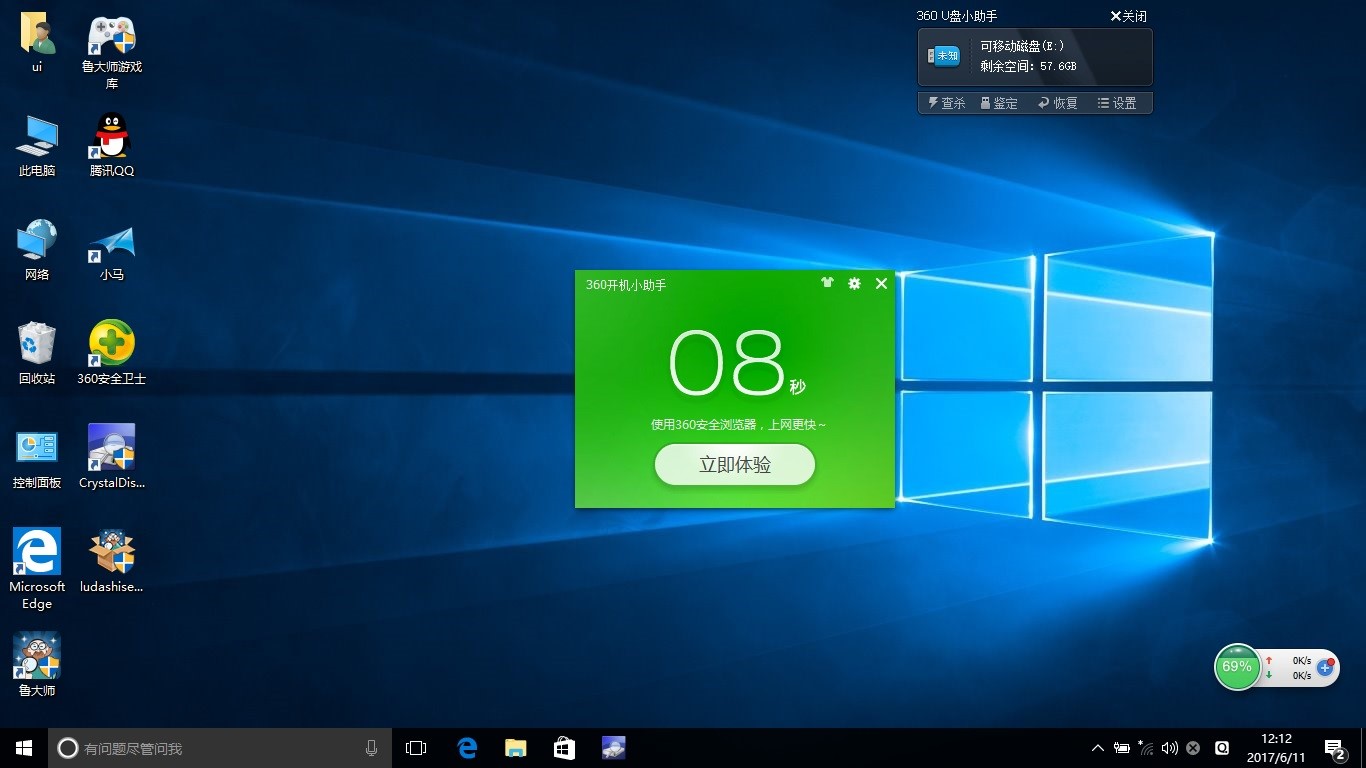The height and width of the screenshot is (768, 1366).
Task: Open settings gear in 360开机小助手
Action: pos(854,284)
